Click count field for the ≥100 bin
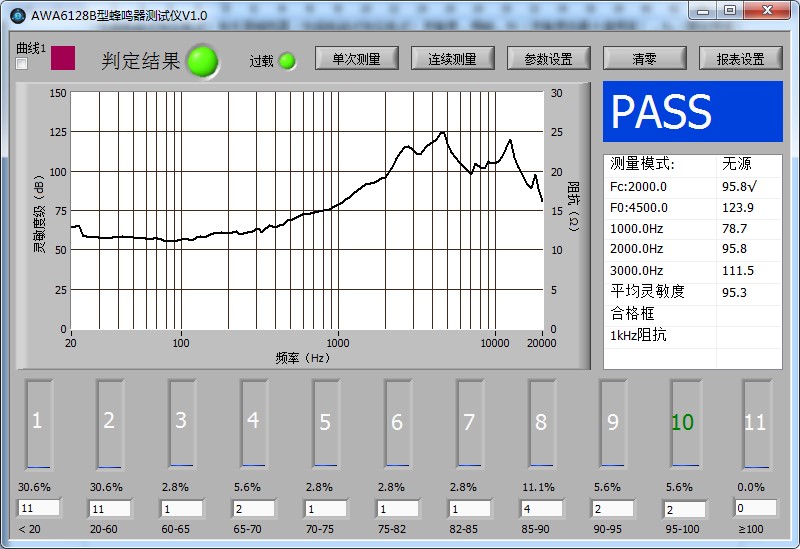 point(755,508)
